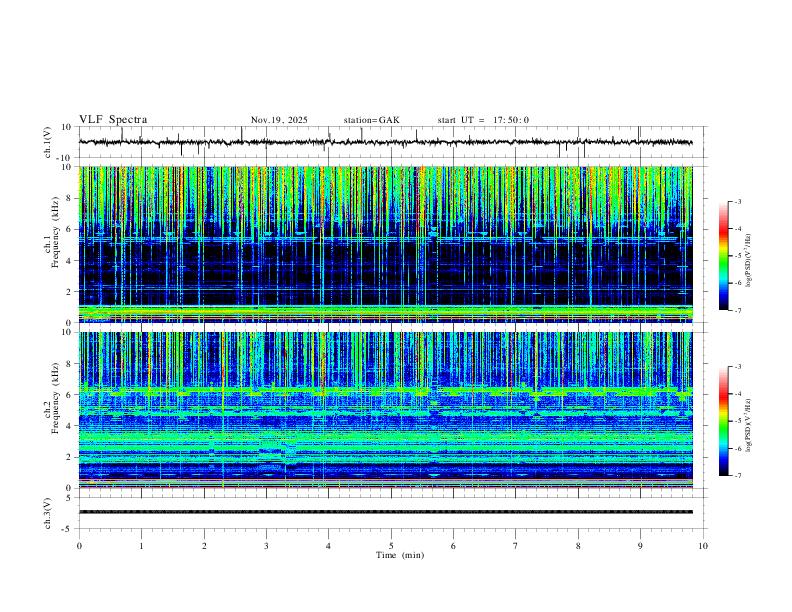Screen dimensions: 792x612
Task: Click the ch.2 spectrogram color bar
Action: [x=724, y=421]
